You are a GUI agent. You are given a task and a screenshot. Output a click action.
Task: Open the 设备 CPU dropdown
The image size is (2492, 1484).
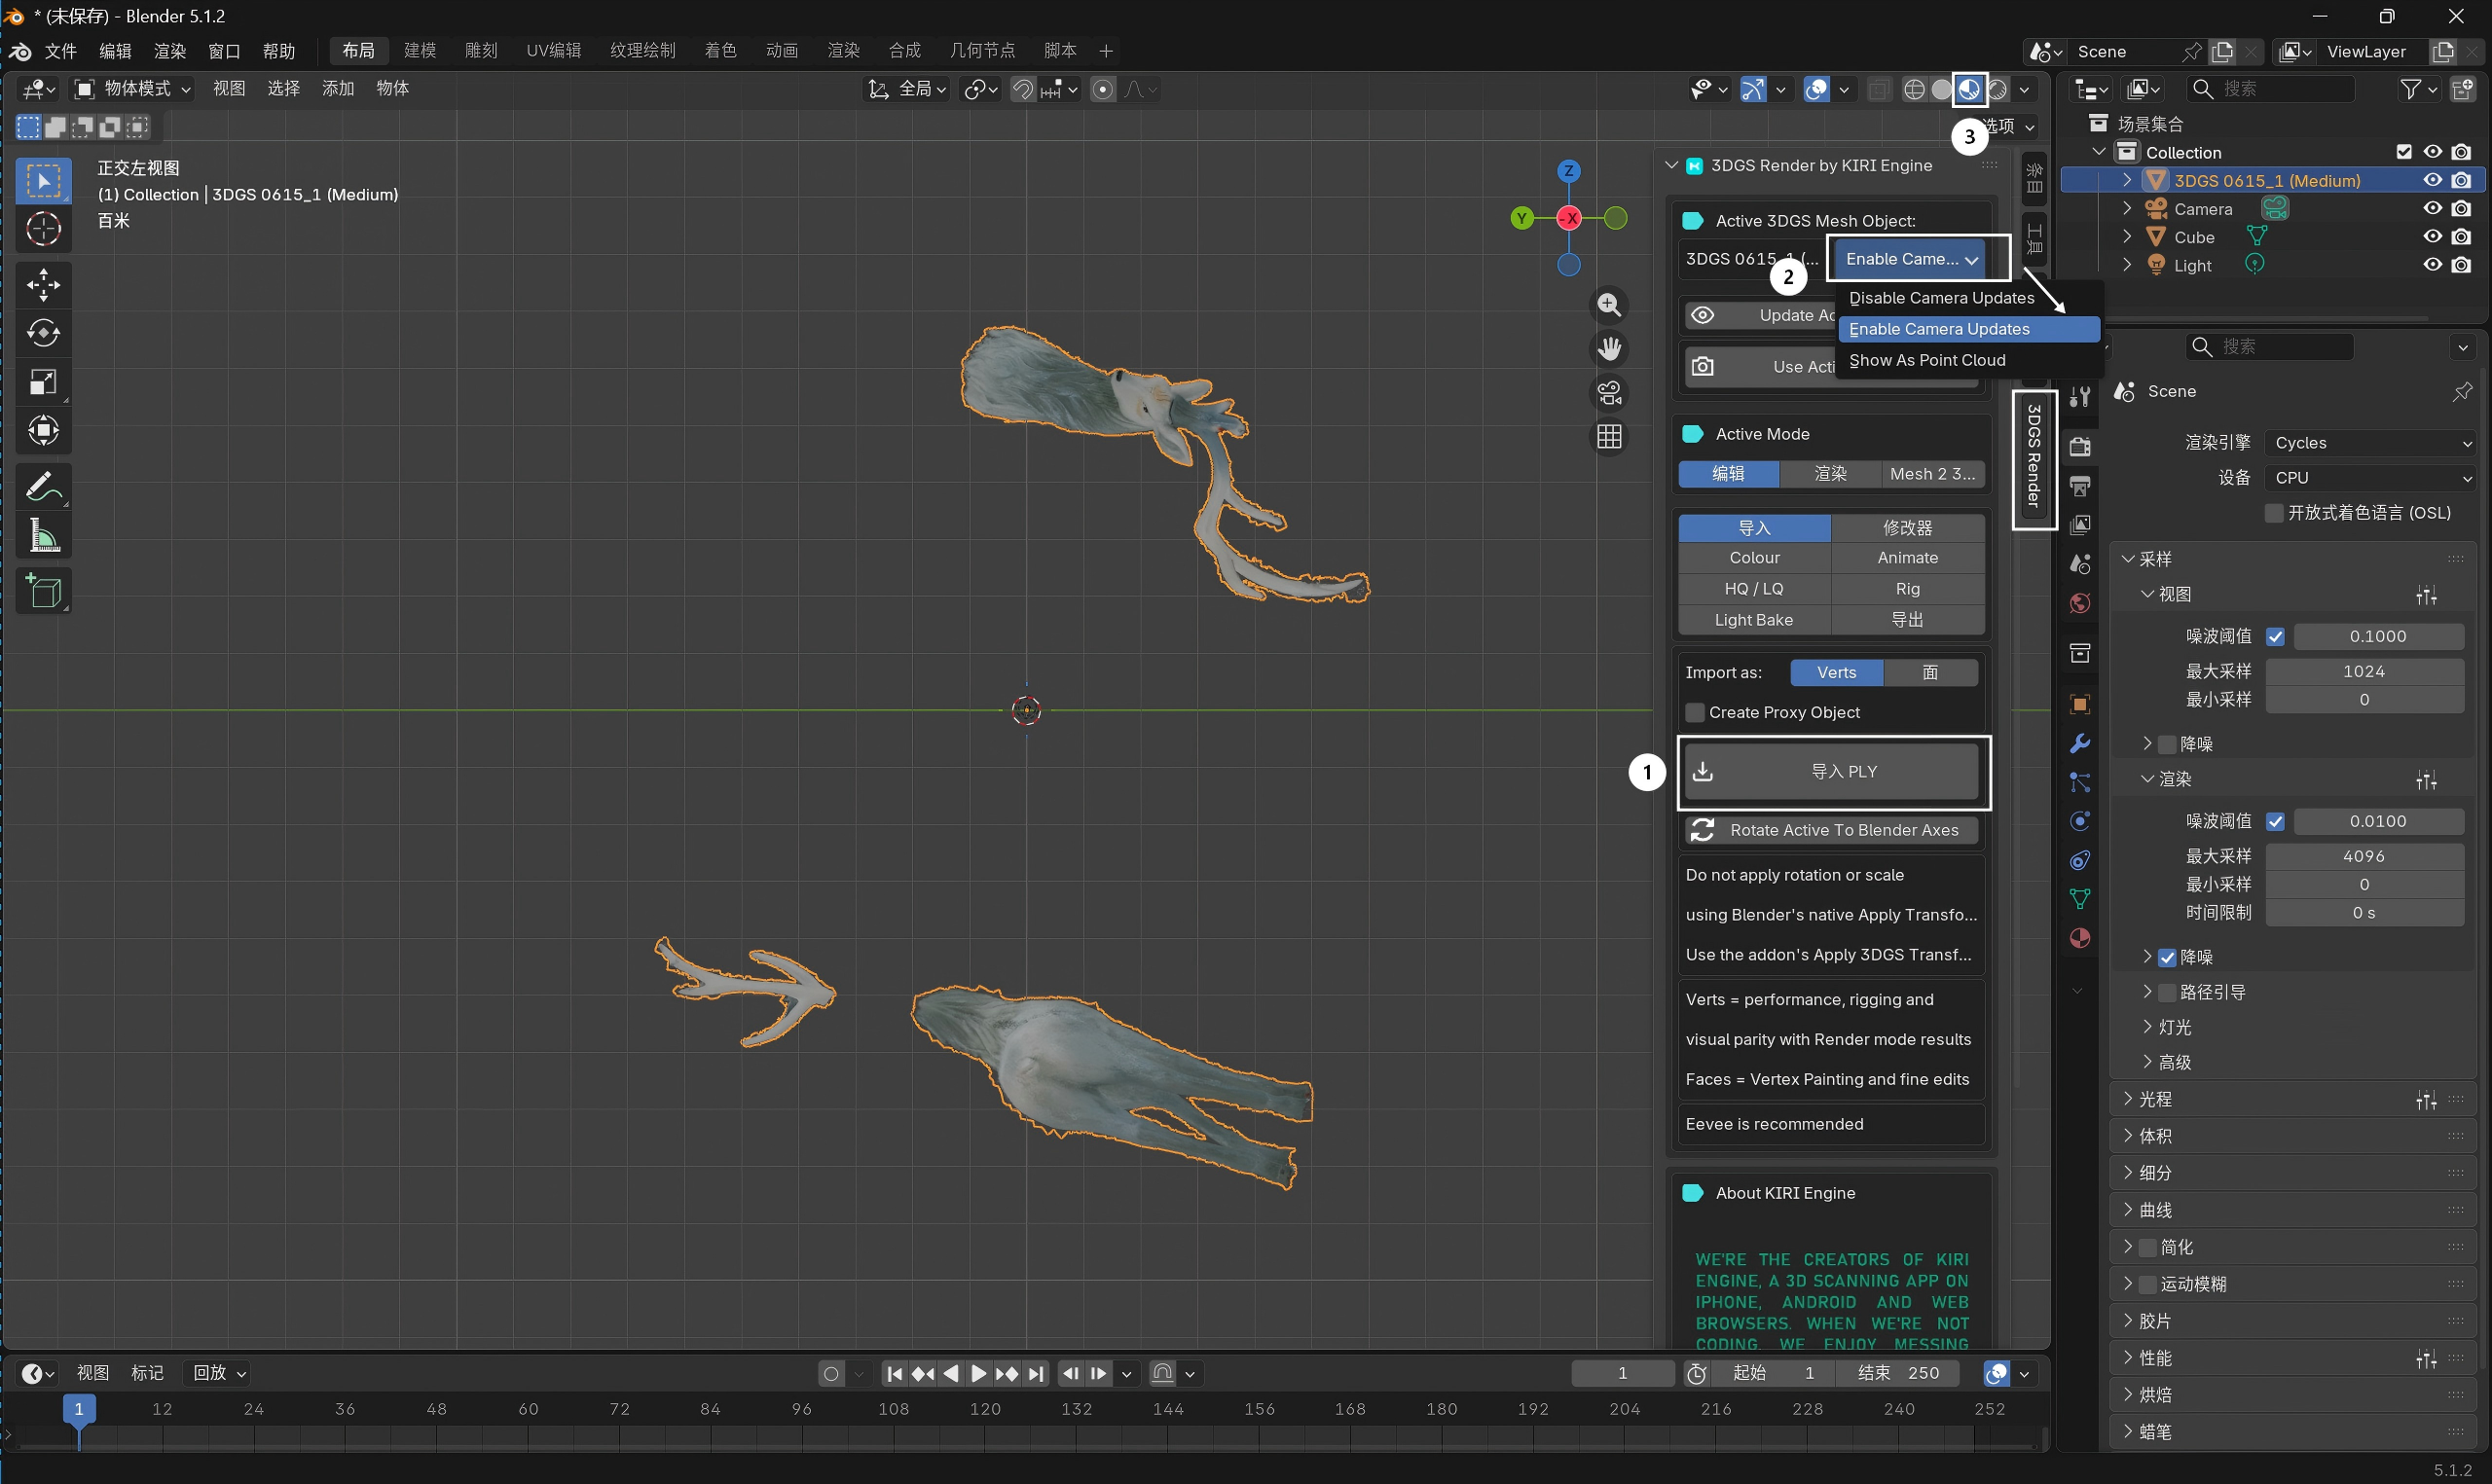[x=2371, y=478]
